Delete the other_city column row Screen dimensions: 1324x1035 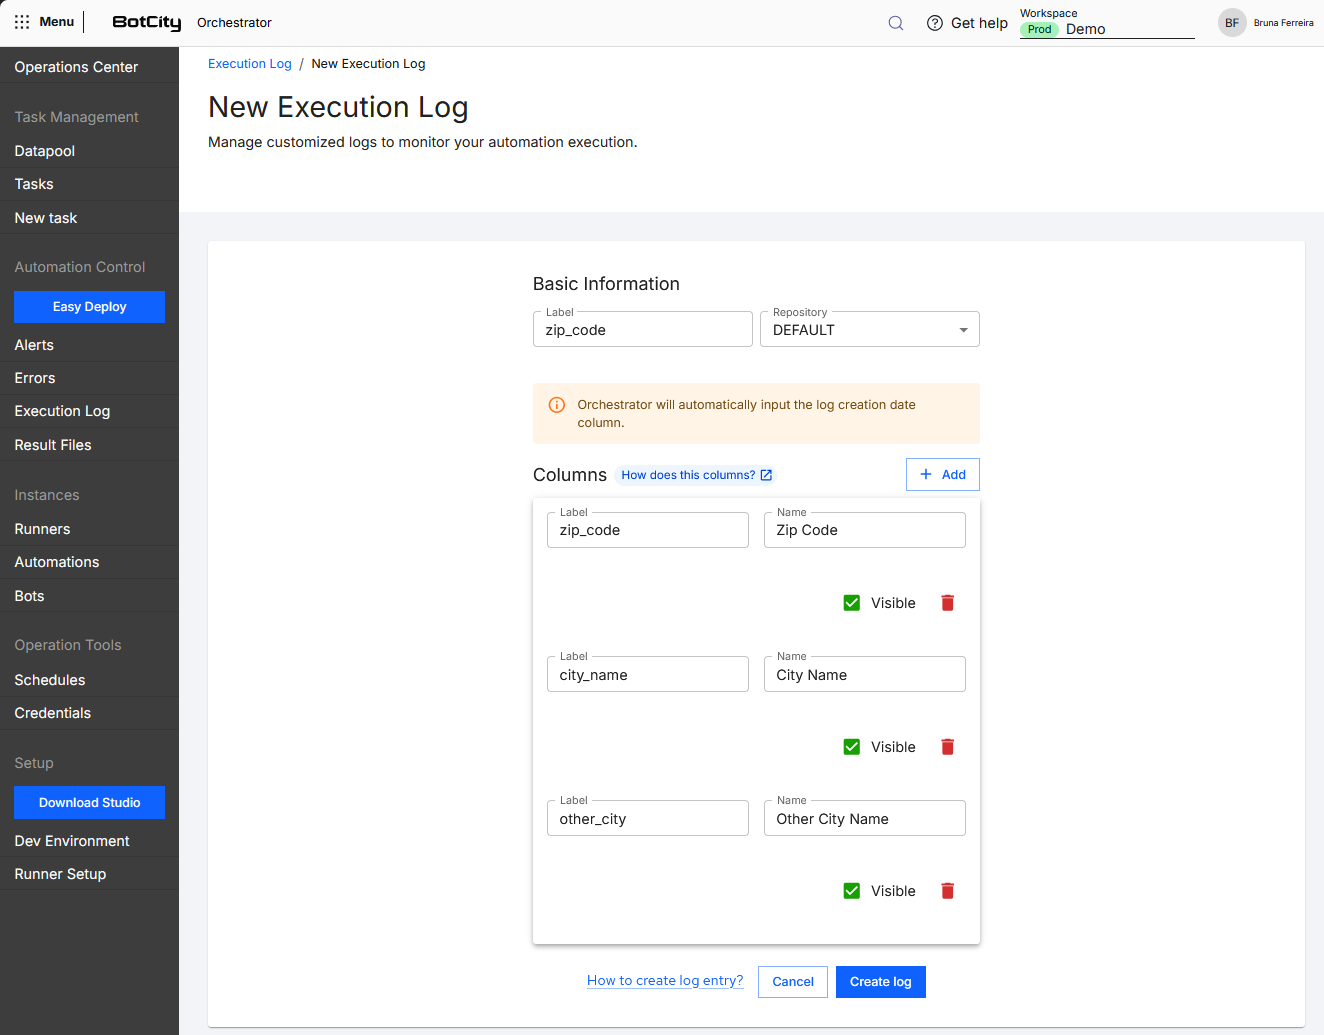948,891
